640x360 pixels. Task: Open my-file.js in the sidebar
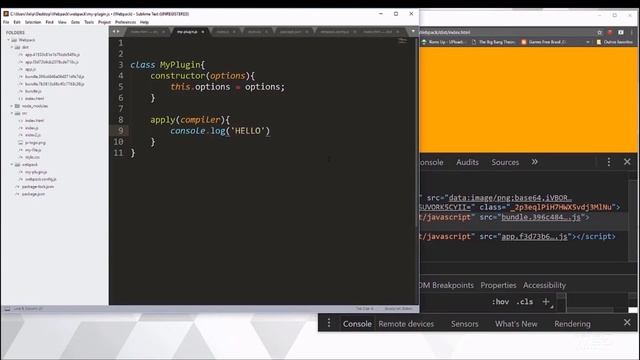[x=33, y=150]
